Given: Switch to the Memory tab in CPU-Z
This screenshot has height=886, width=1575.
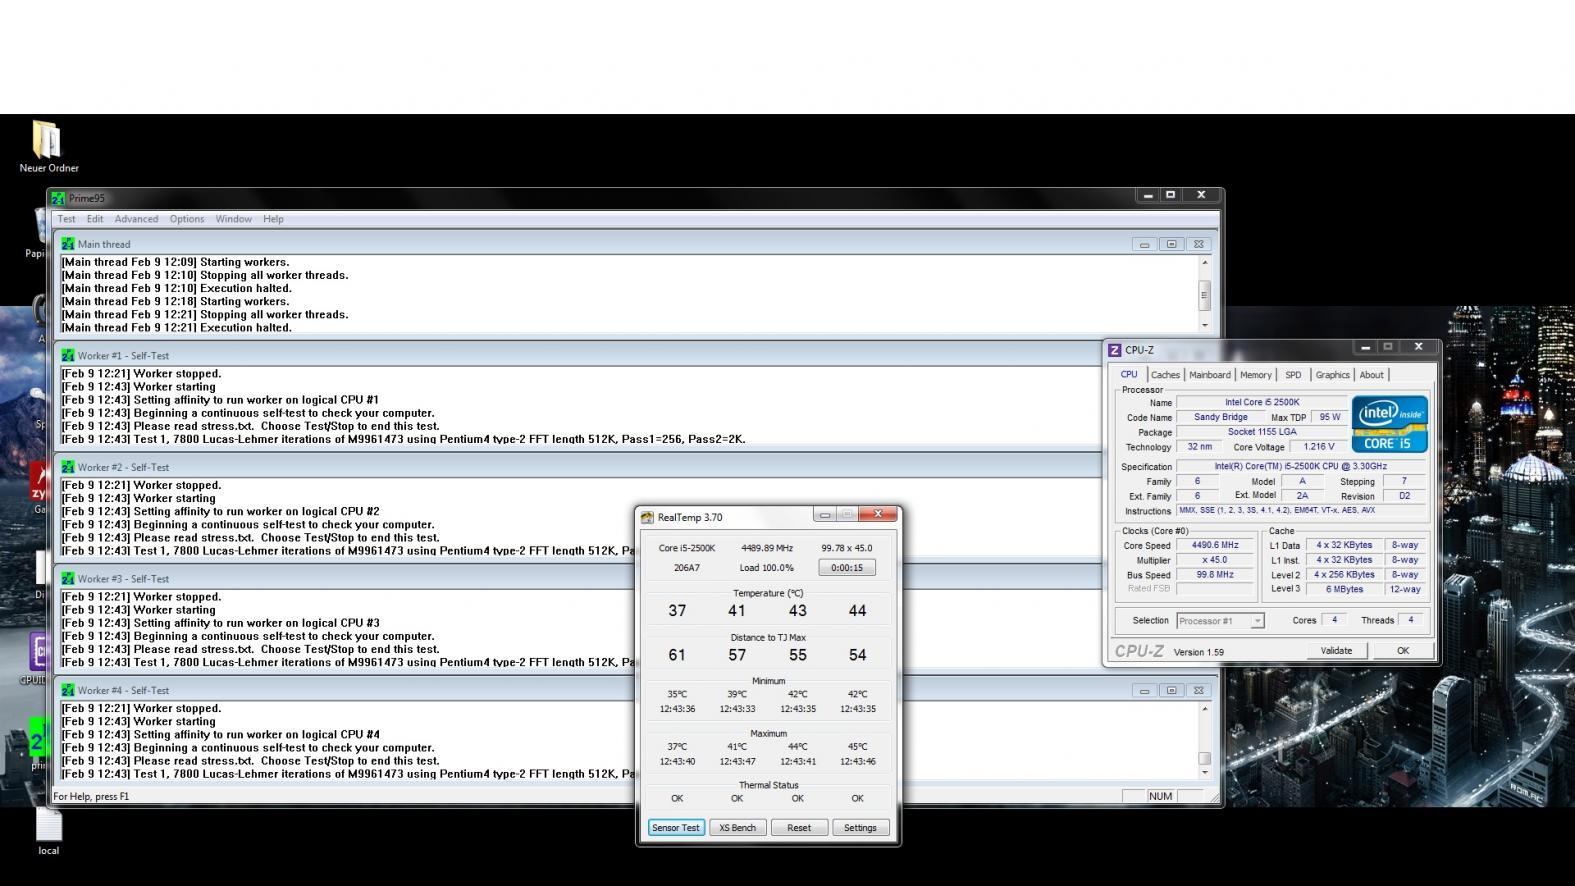Looking at the screenshot, I should pyautogui.click(x=1256, y=375).
